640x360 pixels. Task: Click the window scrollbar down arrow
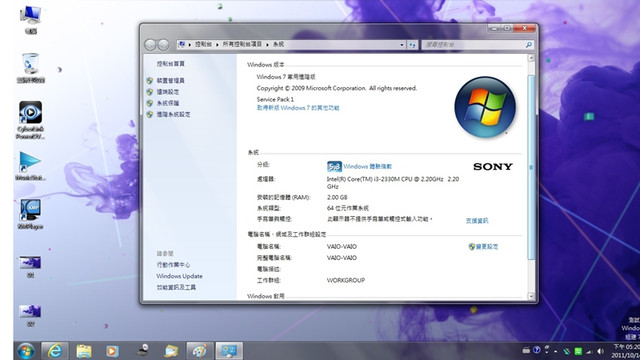(531, 296)
